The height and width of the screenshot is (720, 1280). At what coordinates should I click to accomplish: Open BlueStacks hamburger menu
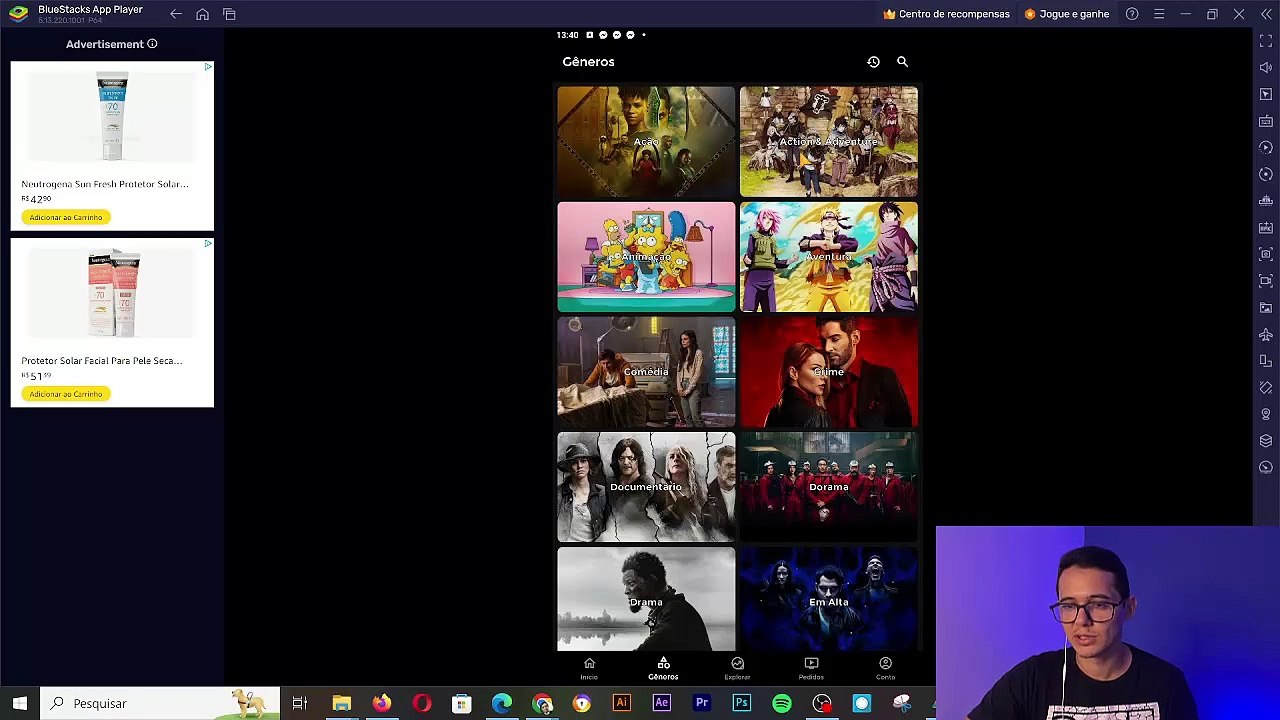(x=1159, y=14)
